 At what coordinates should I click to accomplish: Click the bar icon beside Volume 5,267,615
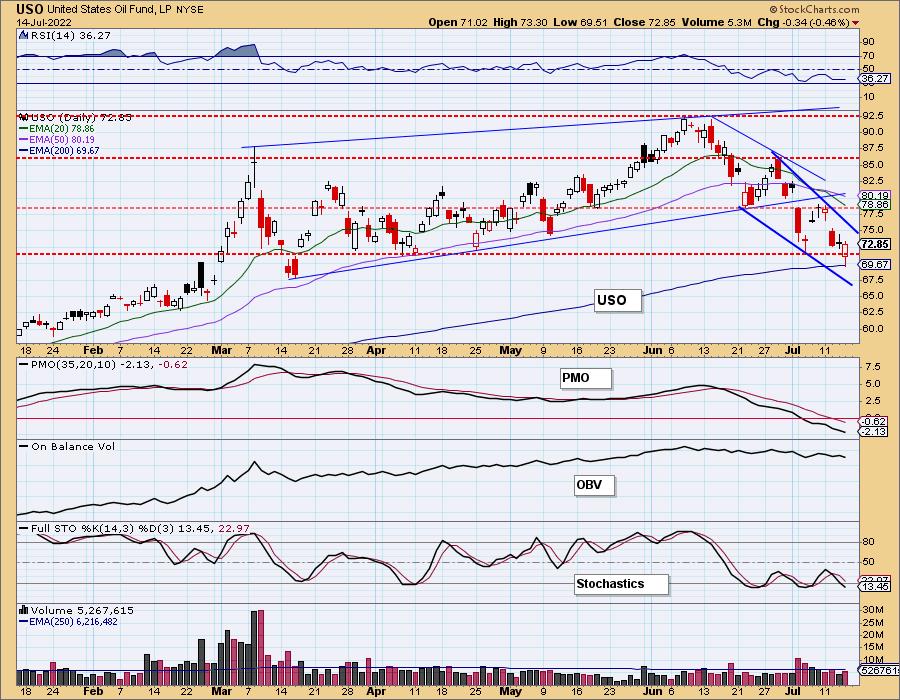point(24,610)
